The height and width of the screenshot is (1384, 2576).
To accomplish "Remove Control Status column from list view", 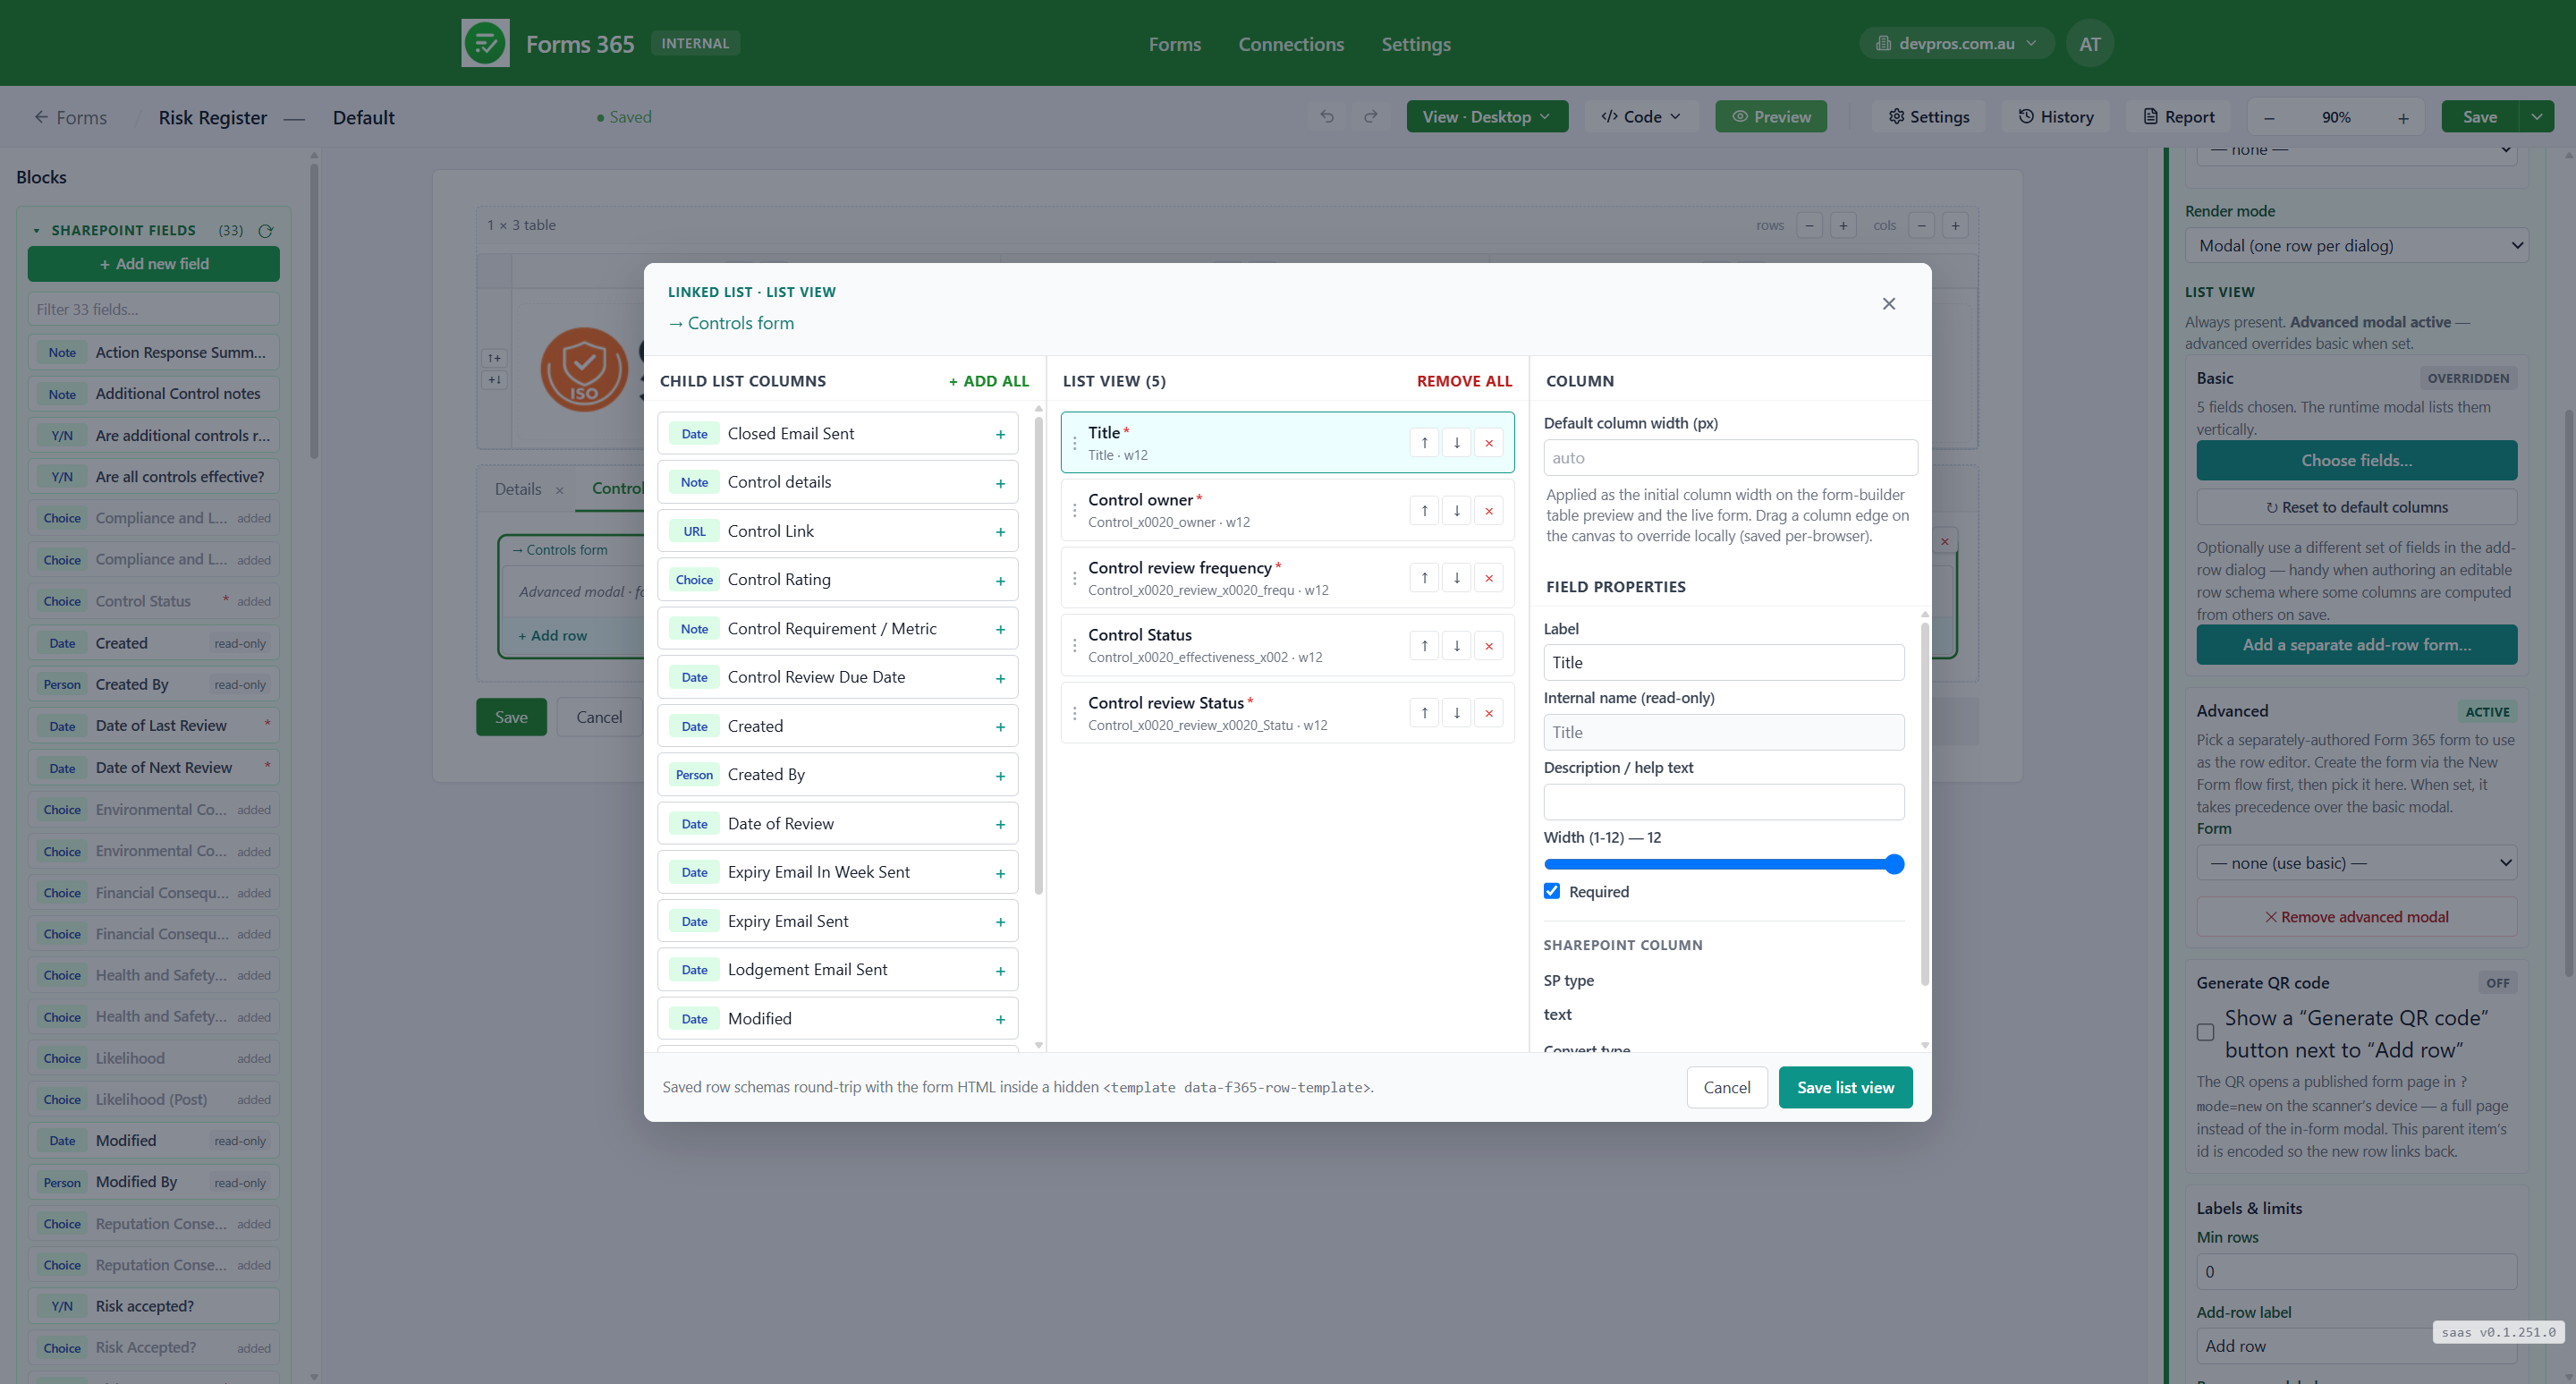I will coord(1488,645).
